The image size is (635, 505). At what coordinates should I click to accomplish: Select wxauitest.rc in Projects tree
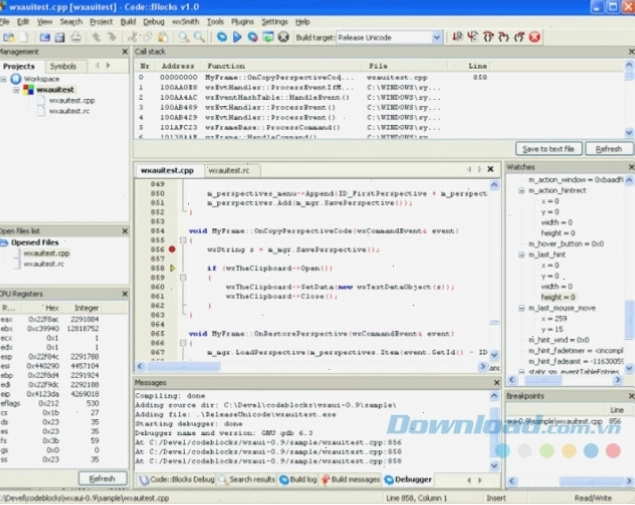(69, 111)
